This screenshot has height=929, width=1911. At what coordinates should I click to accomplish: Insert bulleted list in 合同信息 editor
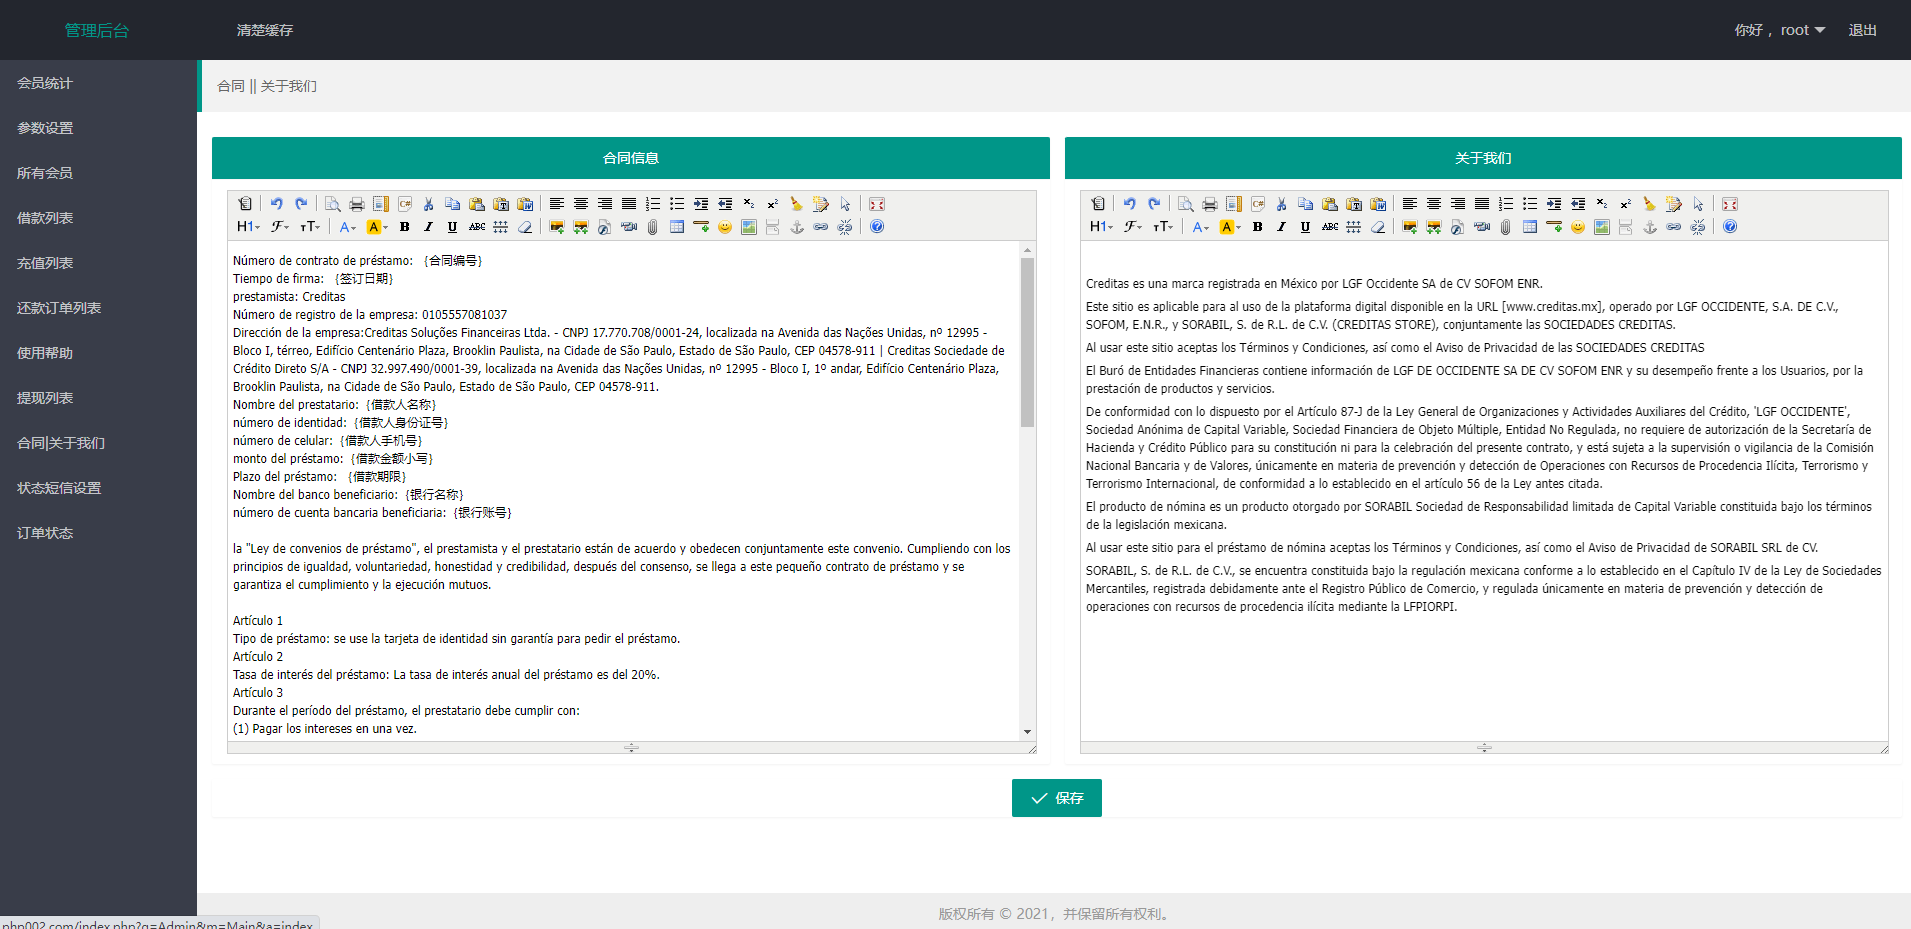677,204
